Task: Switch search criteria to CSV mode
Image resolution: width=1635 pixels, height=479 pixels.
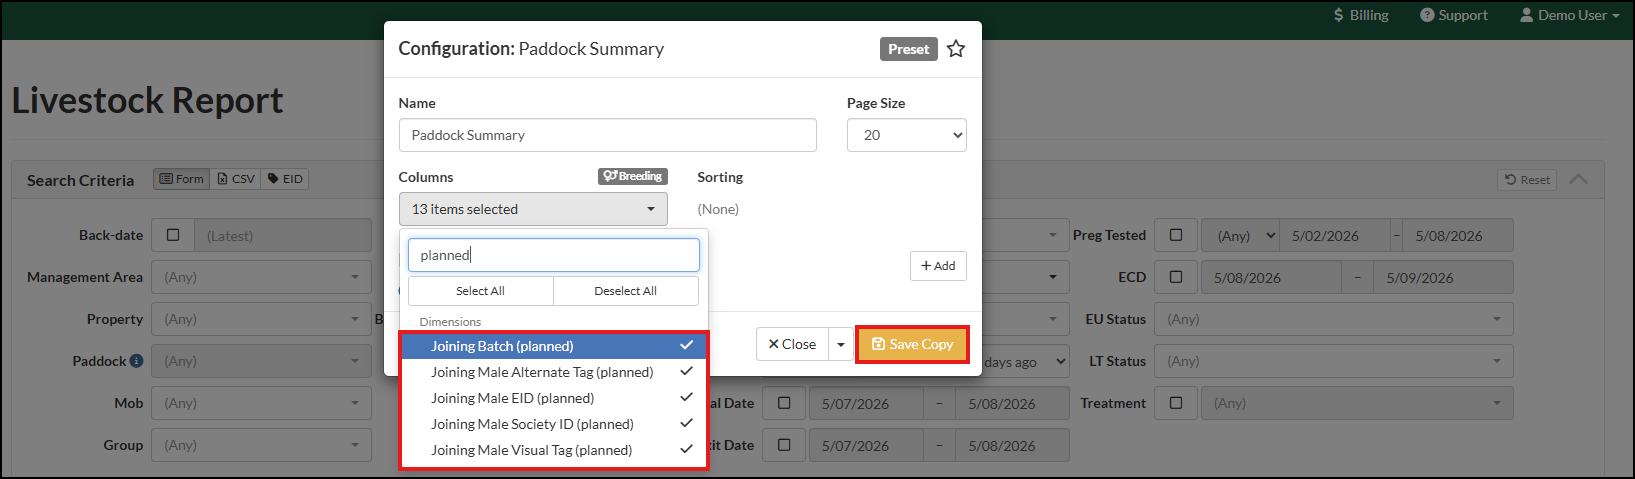Action: [x=236, y=179]
